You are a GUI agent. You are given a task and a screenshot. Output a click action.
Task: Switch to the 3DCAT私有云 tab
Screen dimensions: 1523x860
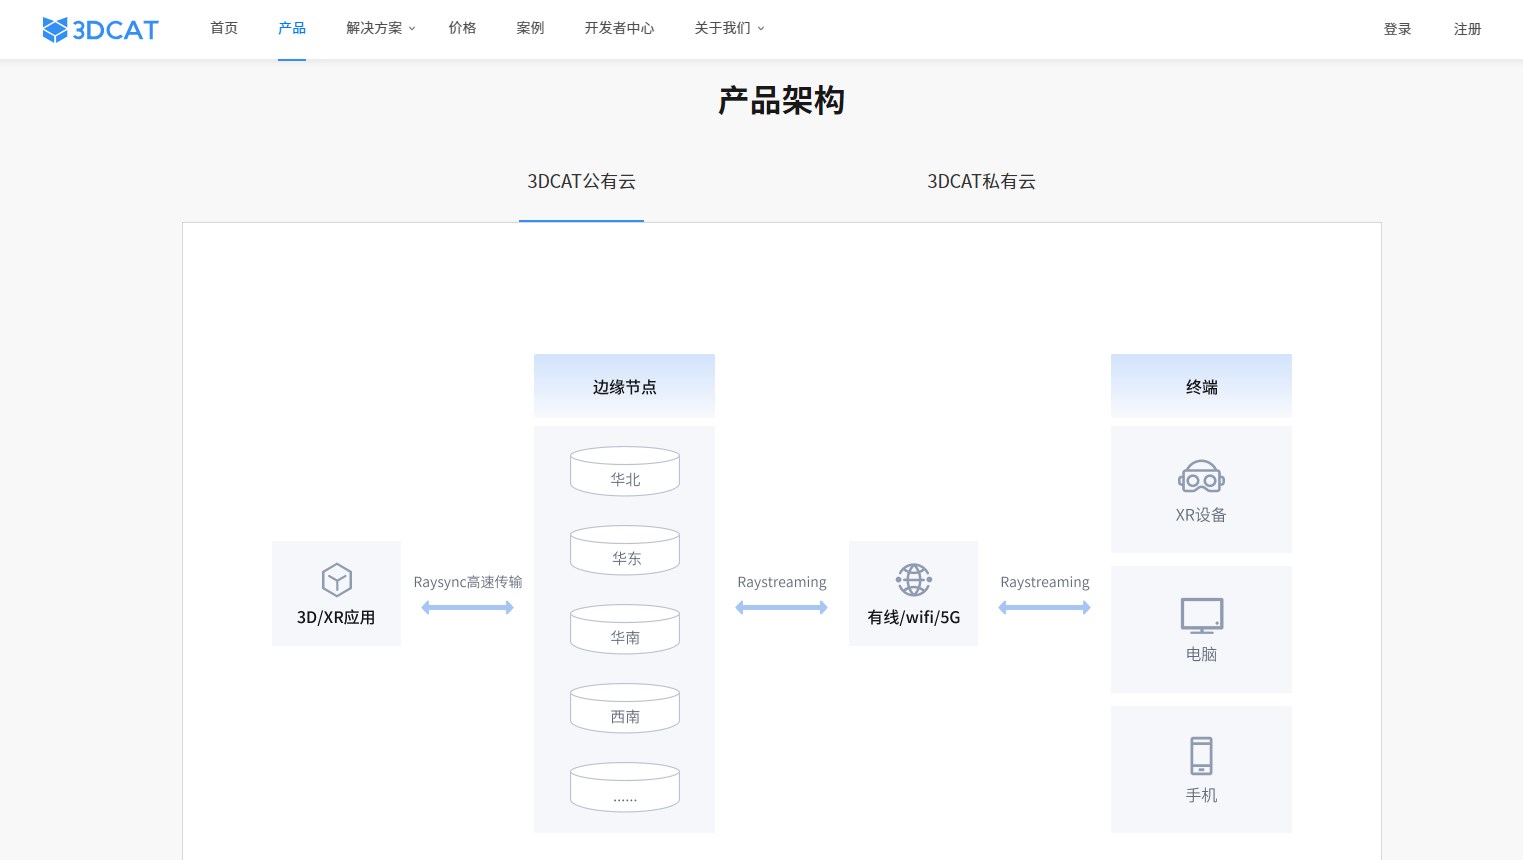pyautogui.click(x=981, y=182)
